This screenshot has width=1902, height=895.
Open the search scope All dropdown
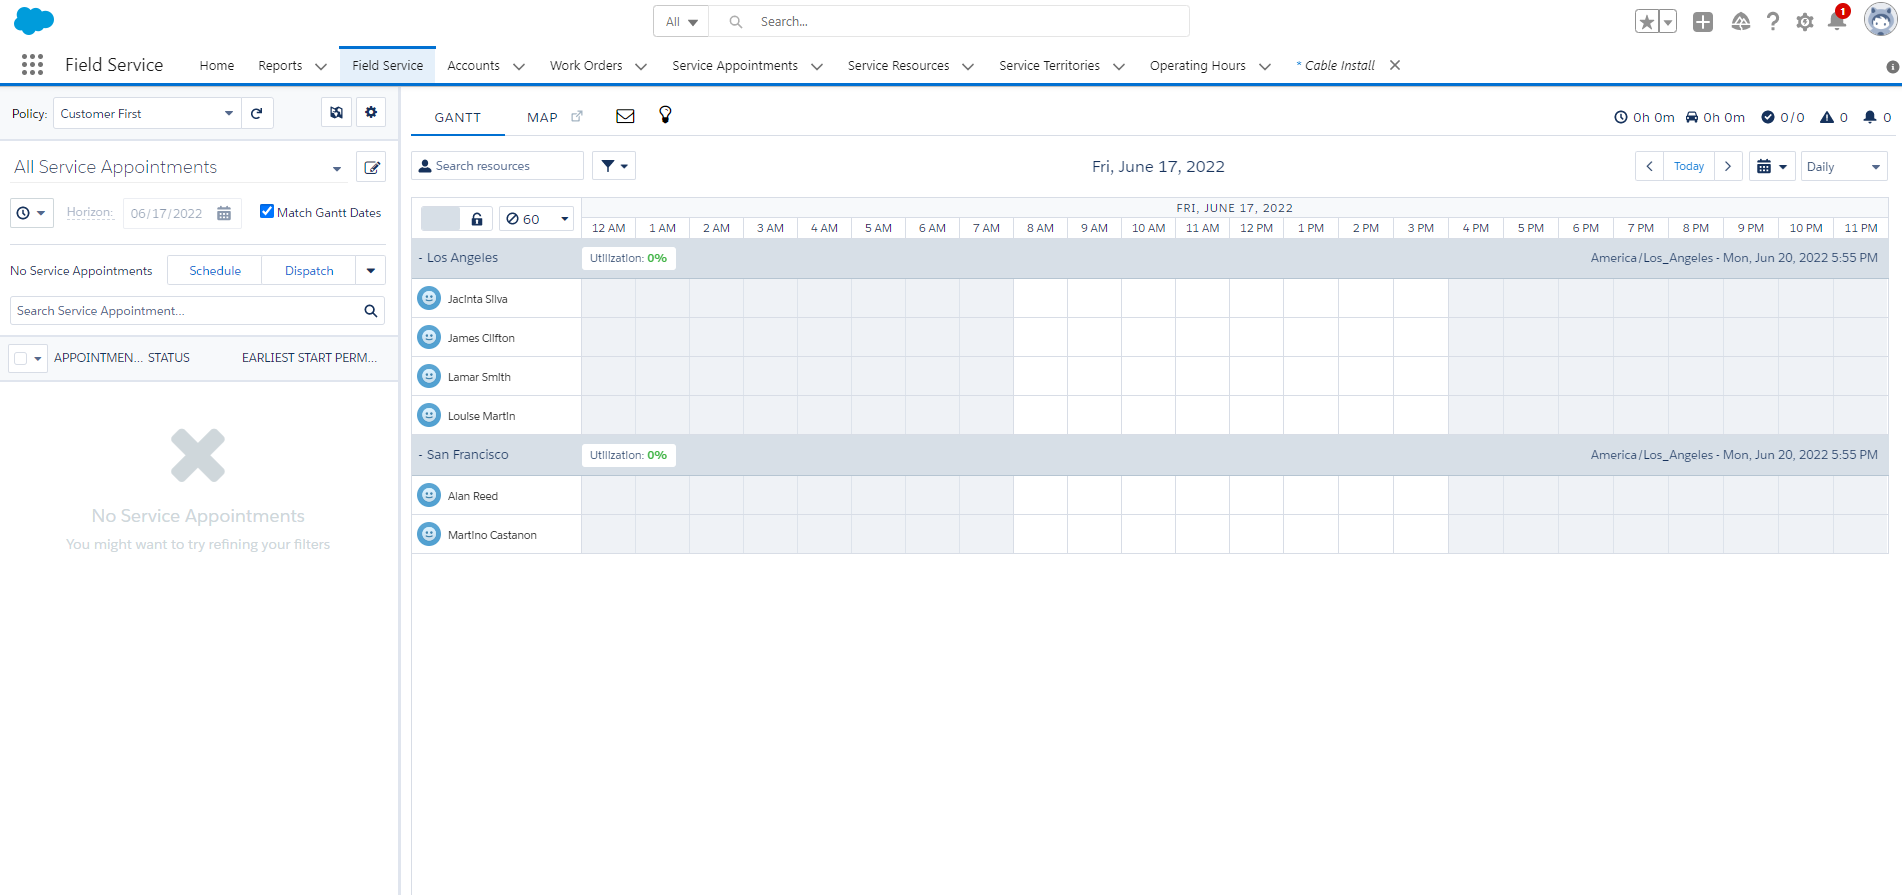[681, 21]
